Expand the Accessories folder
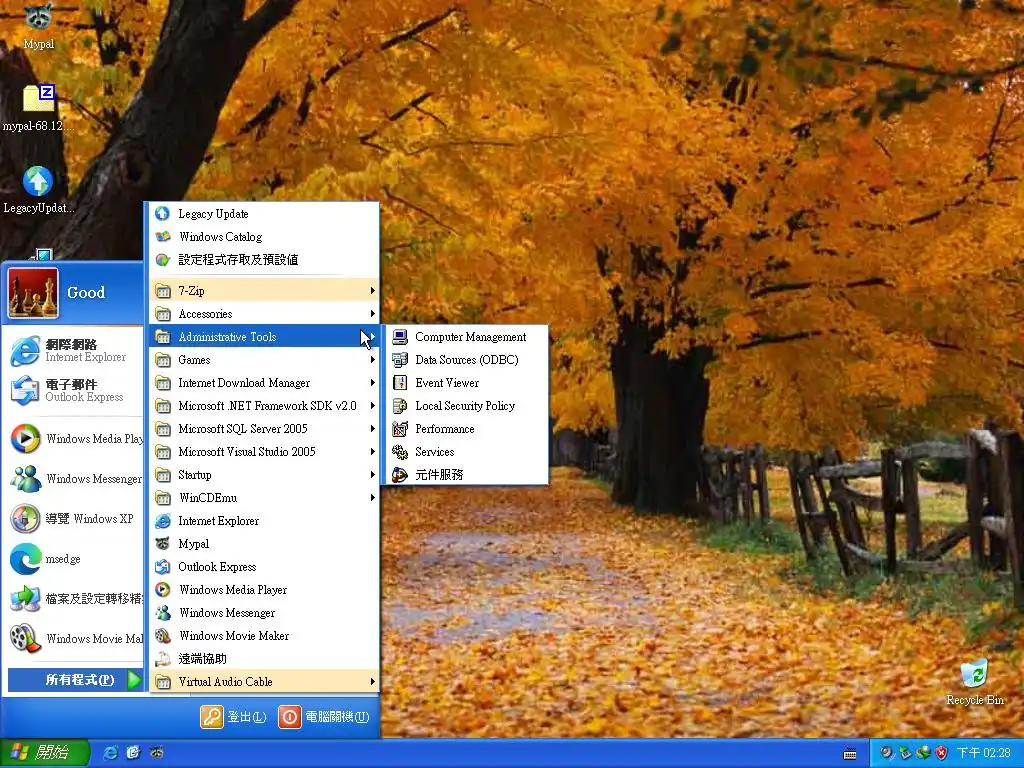The width and height of the screenshot is (1024, 768). click(x=264, y=314)
